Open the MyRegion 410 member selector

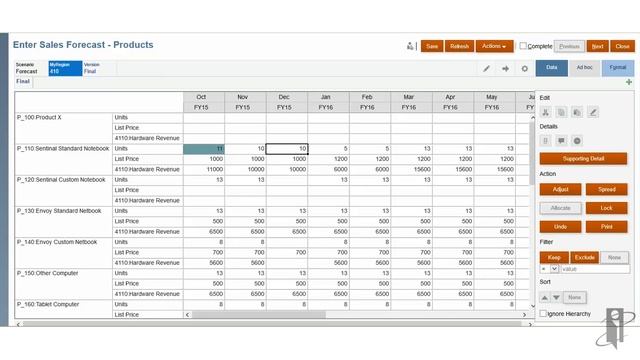tap(65, 68)
